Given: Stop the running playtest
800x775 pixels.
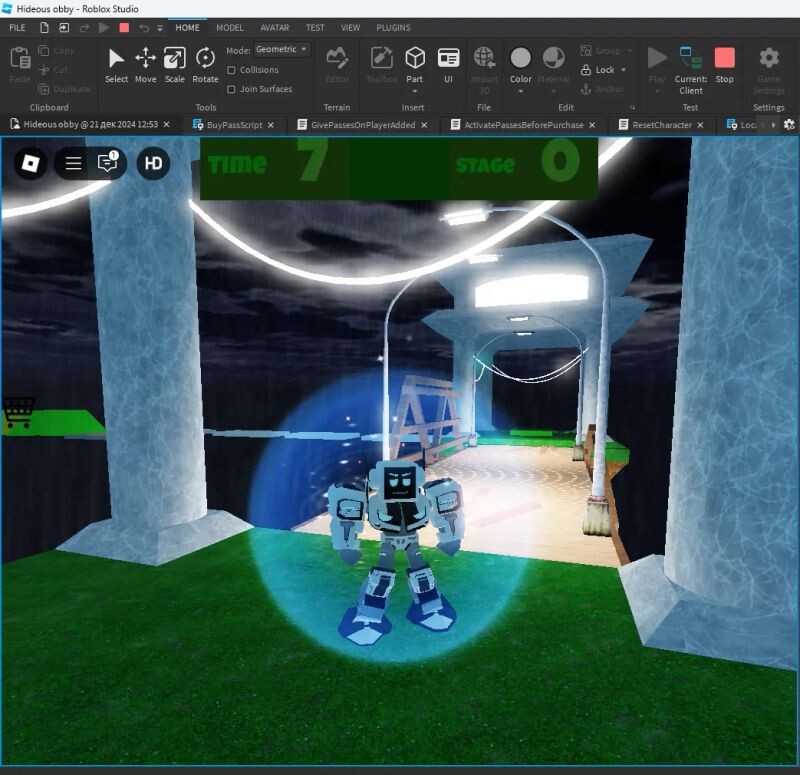Looking at the screenshot, I should pyautogui.click(x=724, y=63).
